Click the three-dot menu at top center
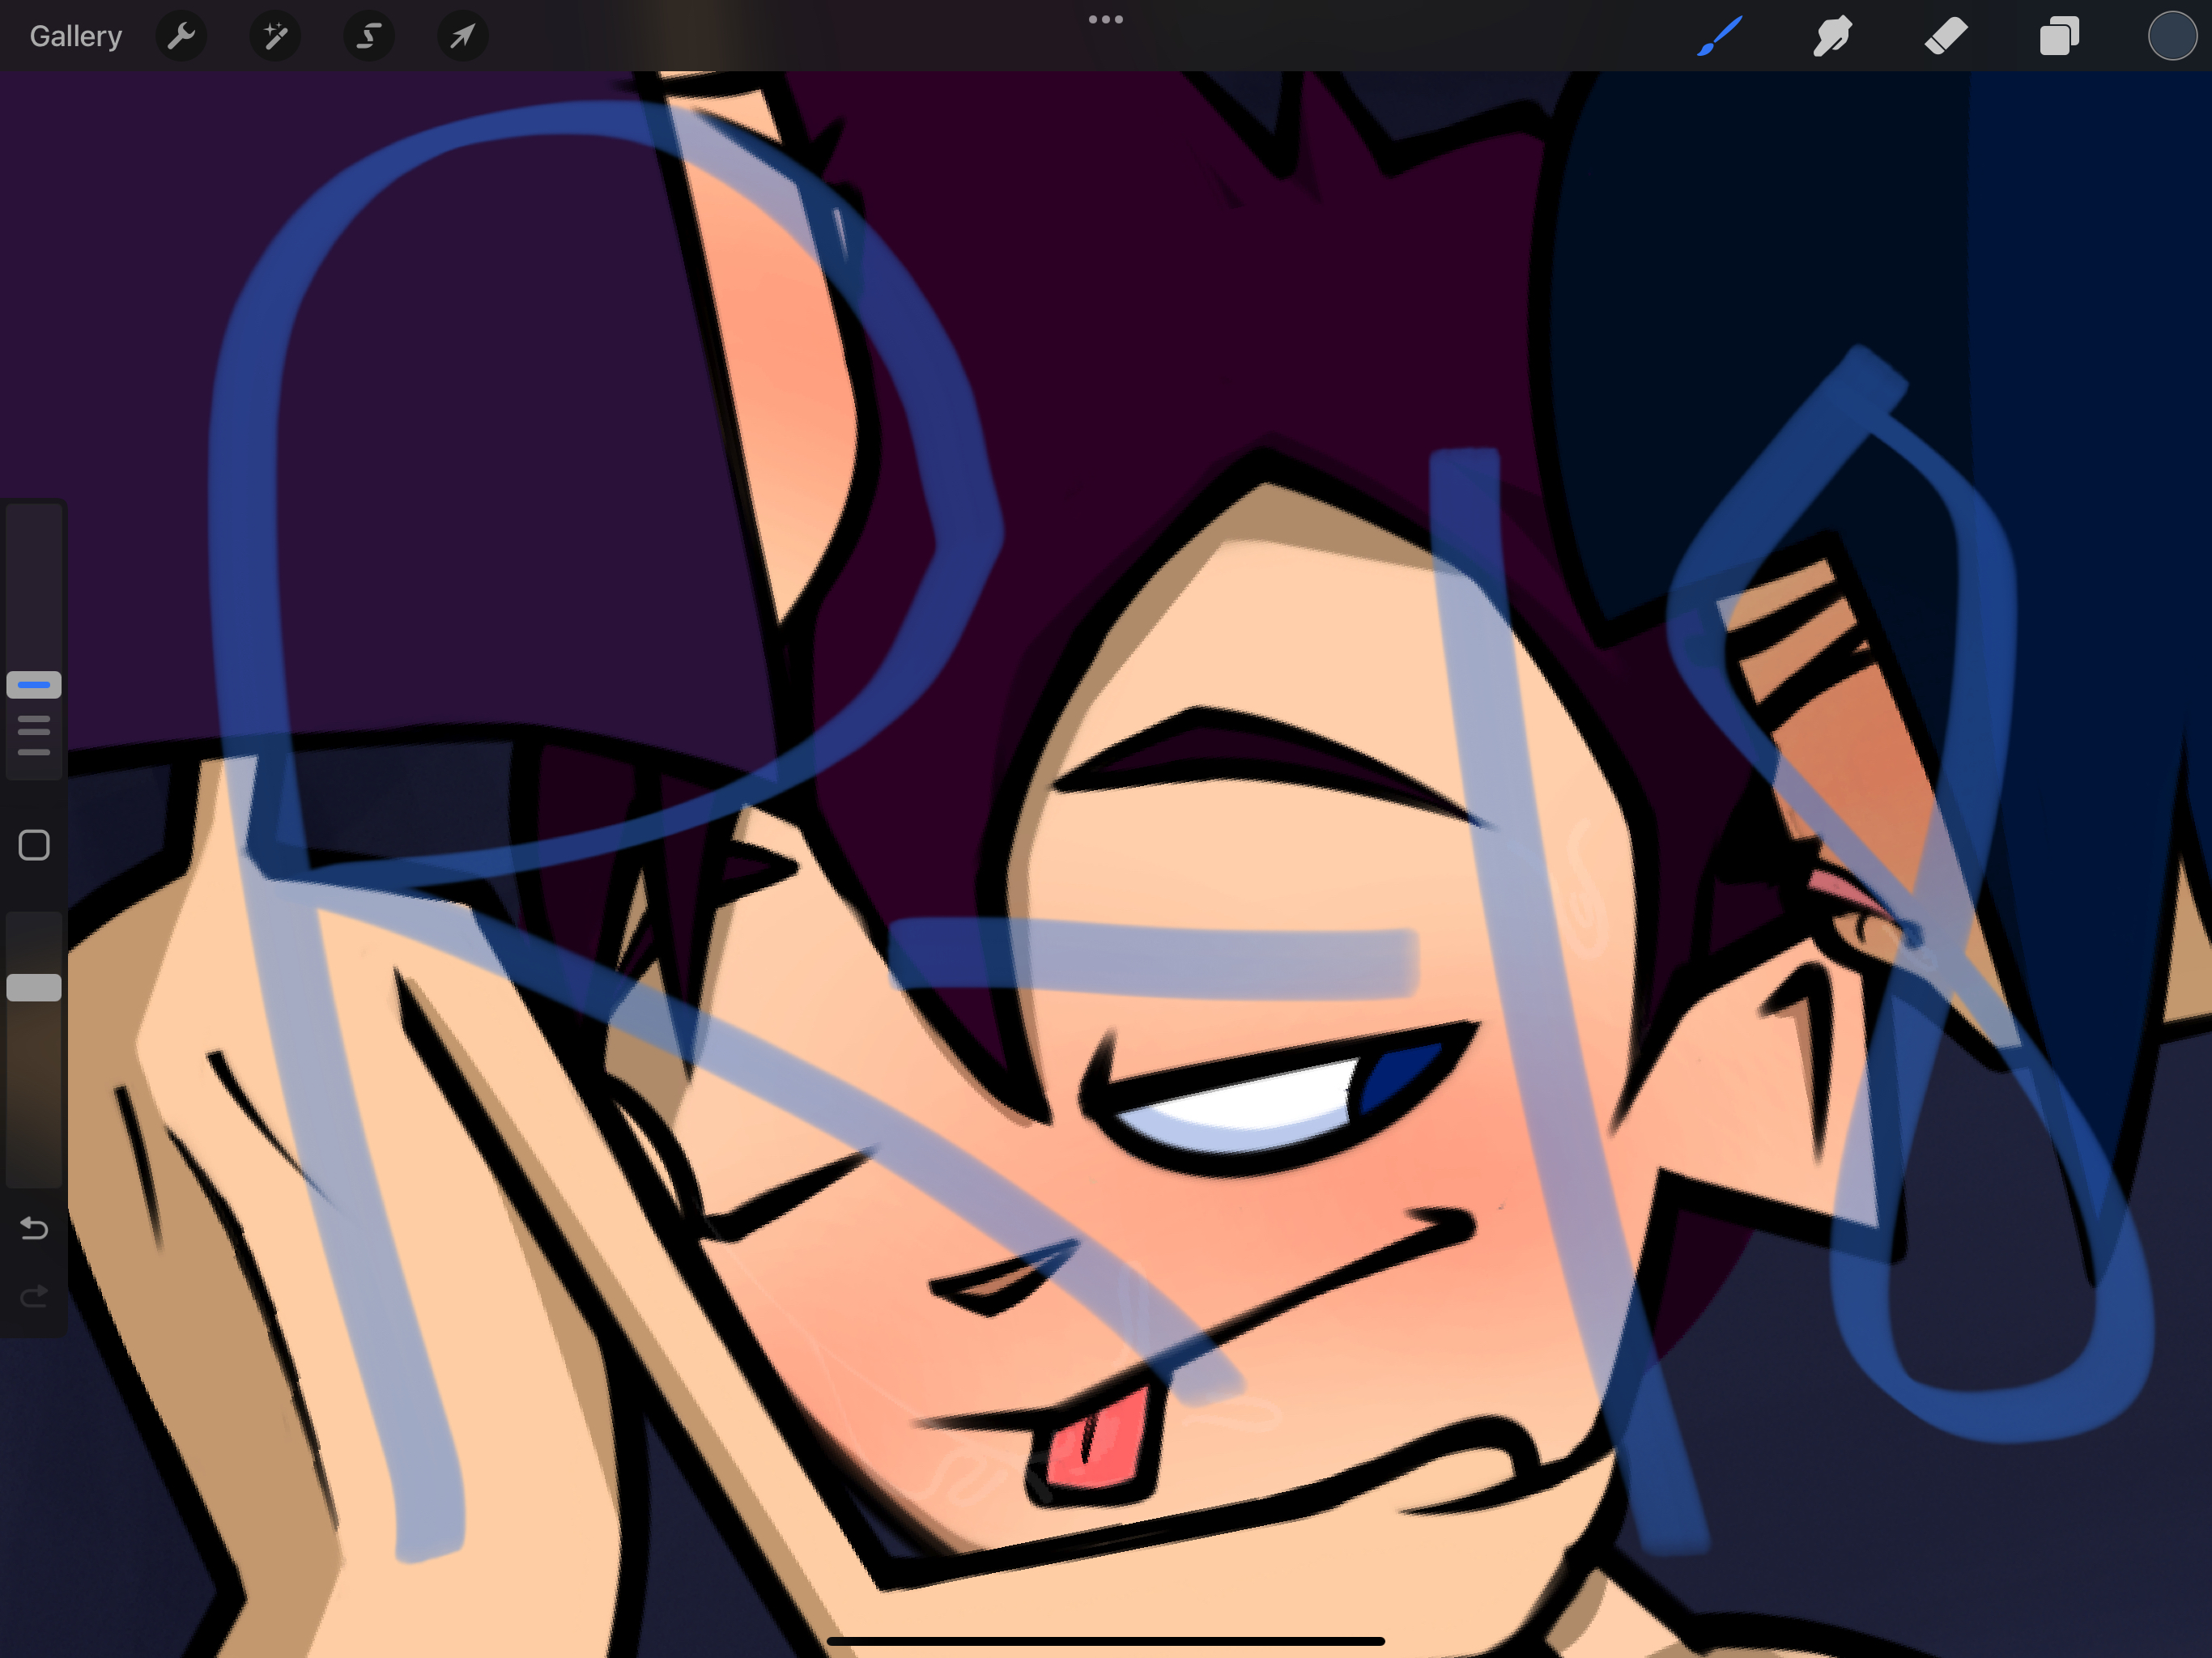The width and height of the screenshot is (2212, 1658). [1105, 19]
